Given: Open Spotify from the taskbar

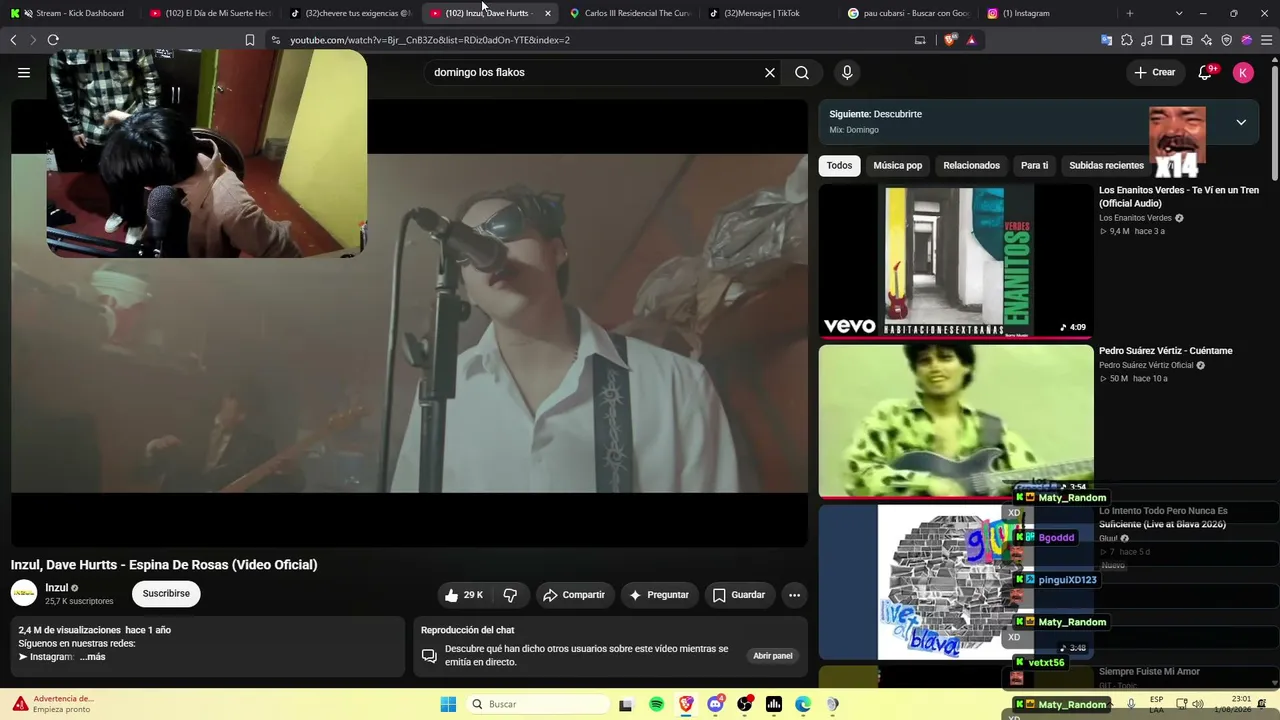Looking at the screenshot, I should tap(657, 704).
